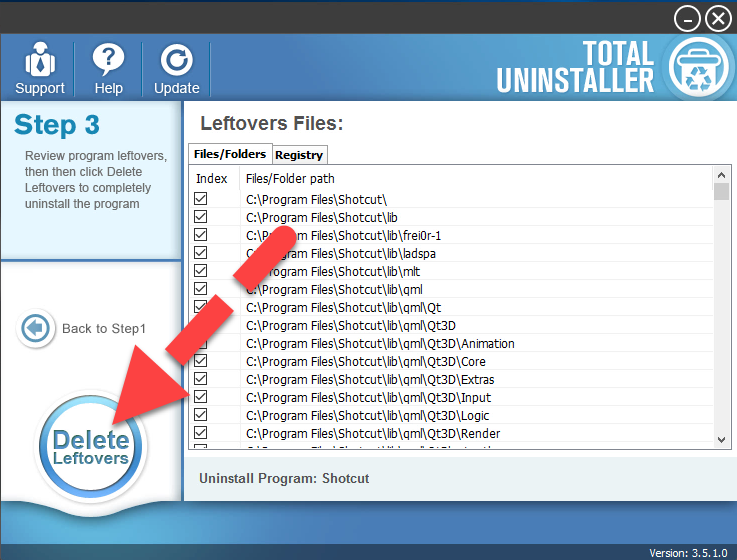Viewport: 737px width, 560px height.
Task: Select the lib\qml\Qt path row
Action: (344, 308)
